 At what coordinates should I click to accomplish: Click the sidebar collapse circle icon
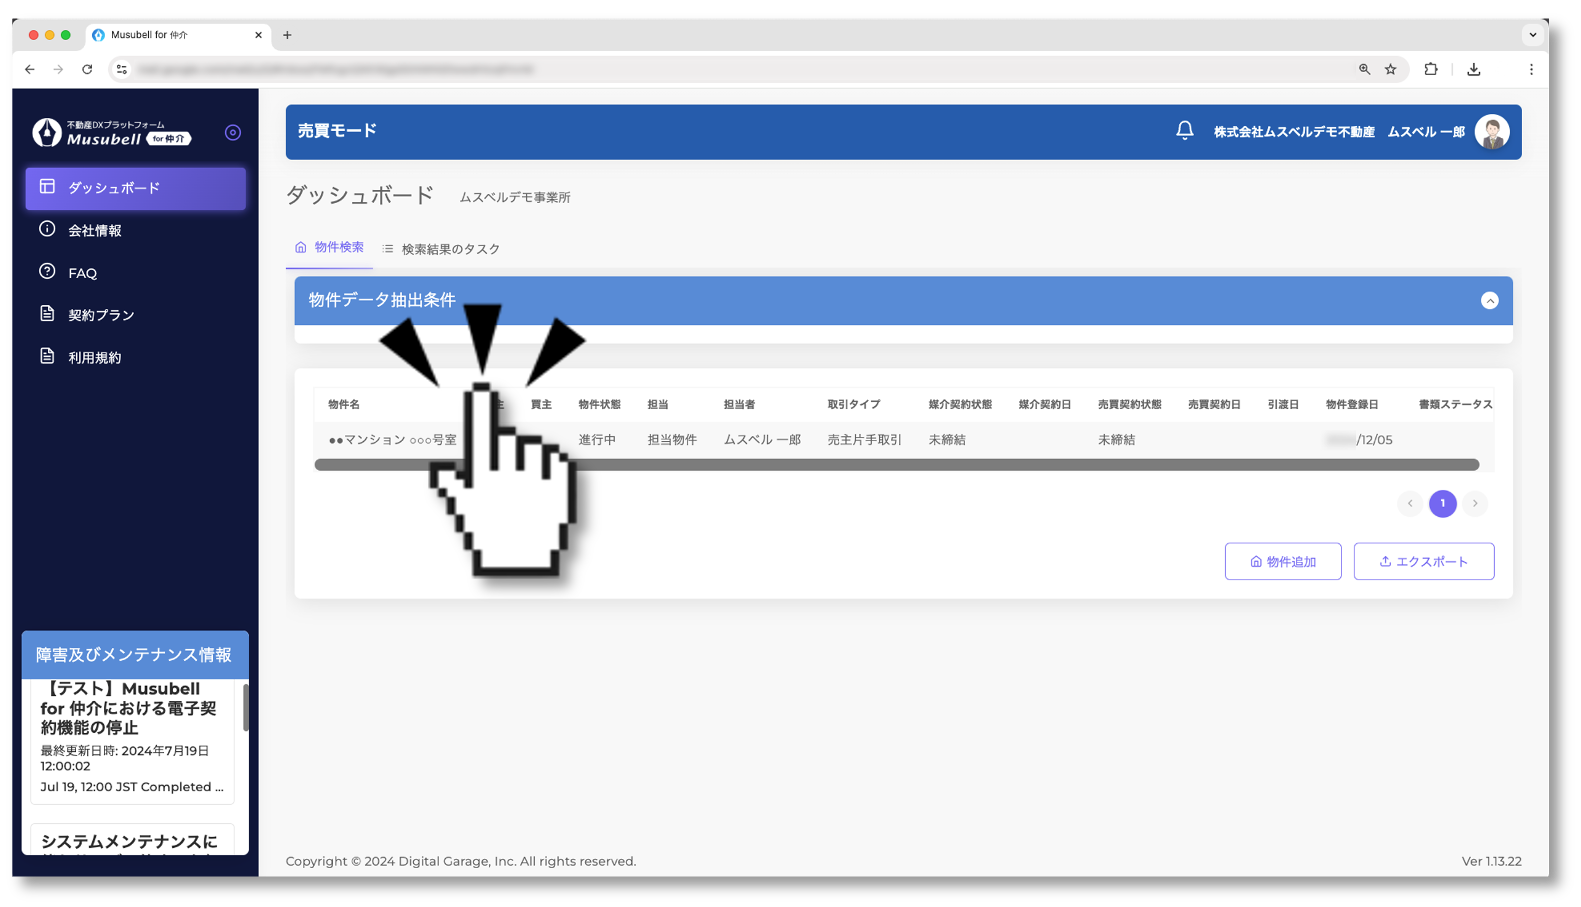[233, 132]
